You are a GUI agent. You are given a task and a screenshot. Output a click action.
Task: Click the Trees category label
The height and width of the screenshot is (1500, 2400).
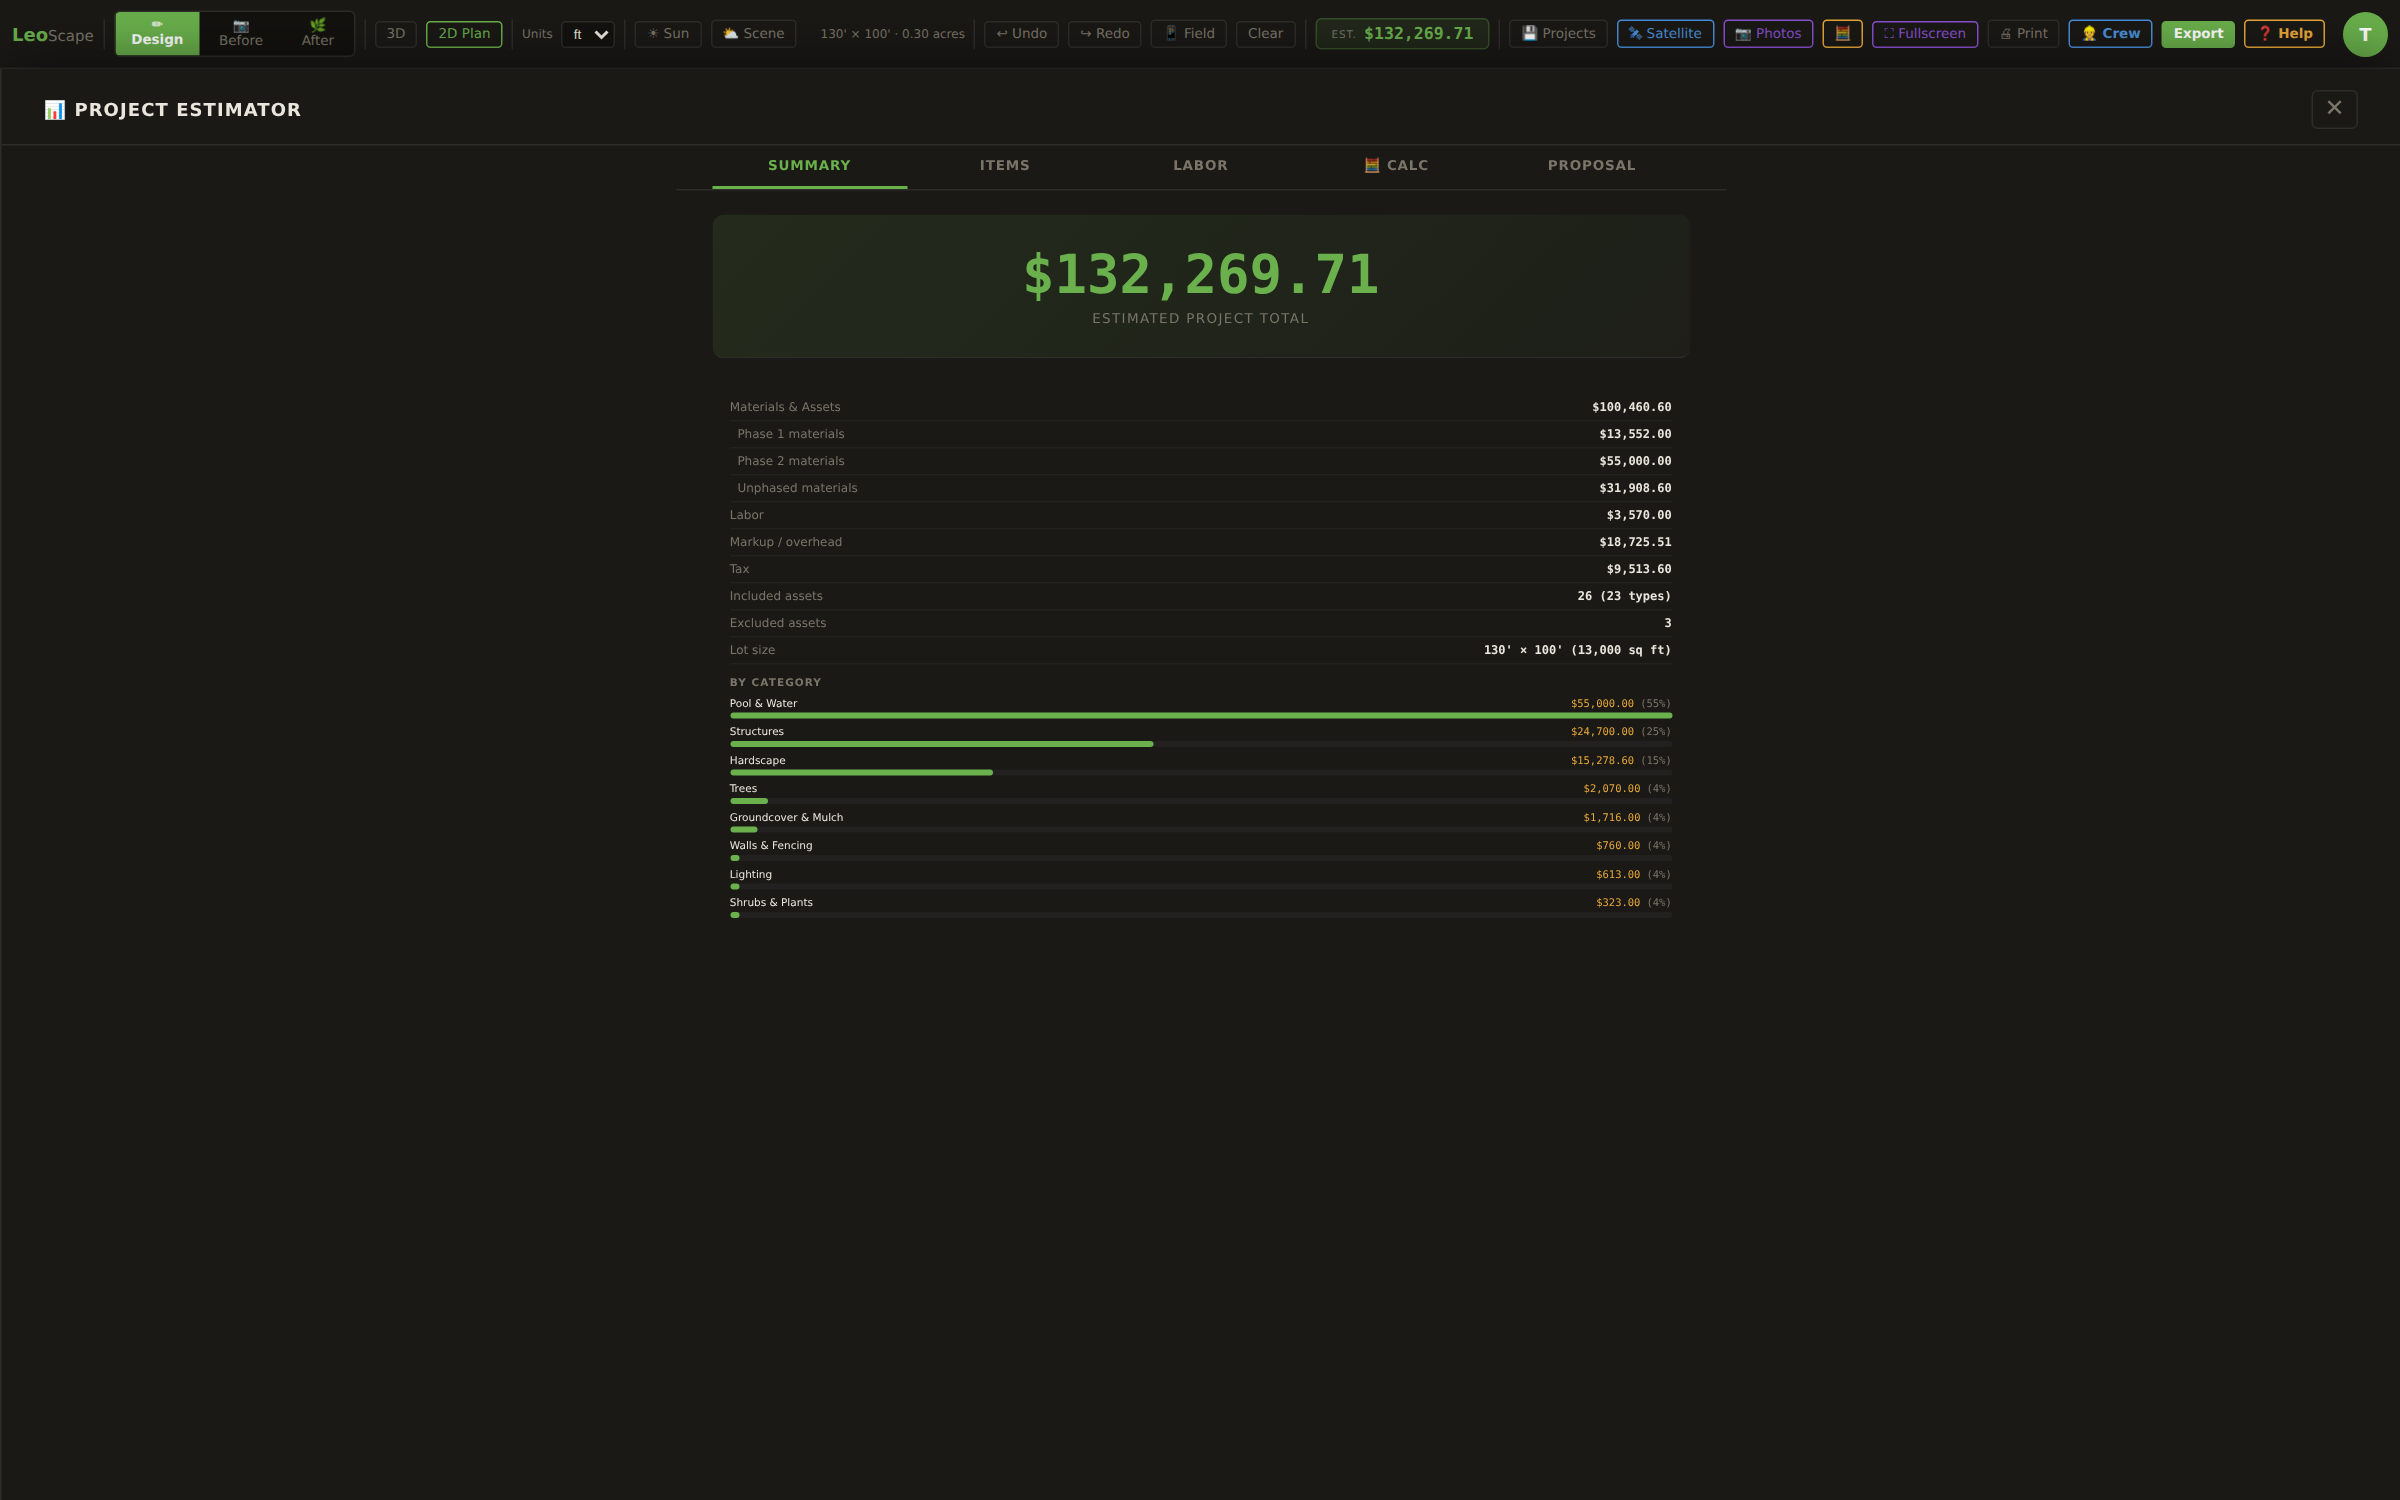pos(743,789)
